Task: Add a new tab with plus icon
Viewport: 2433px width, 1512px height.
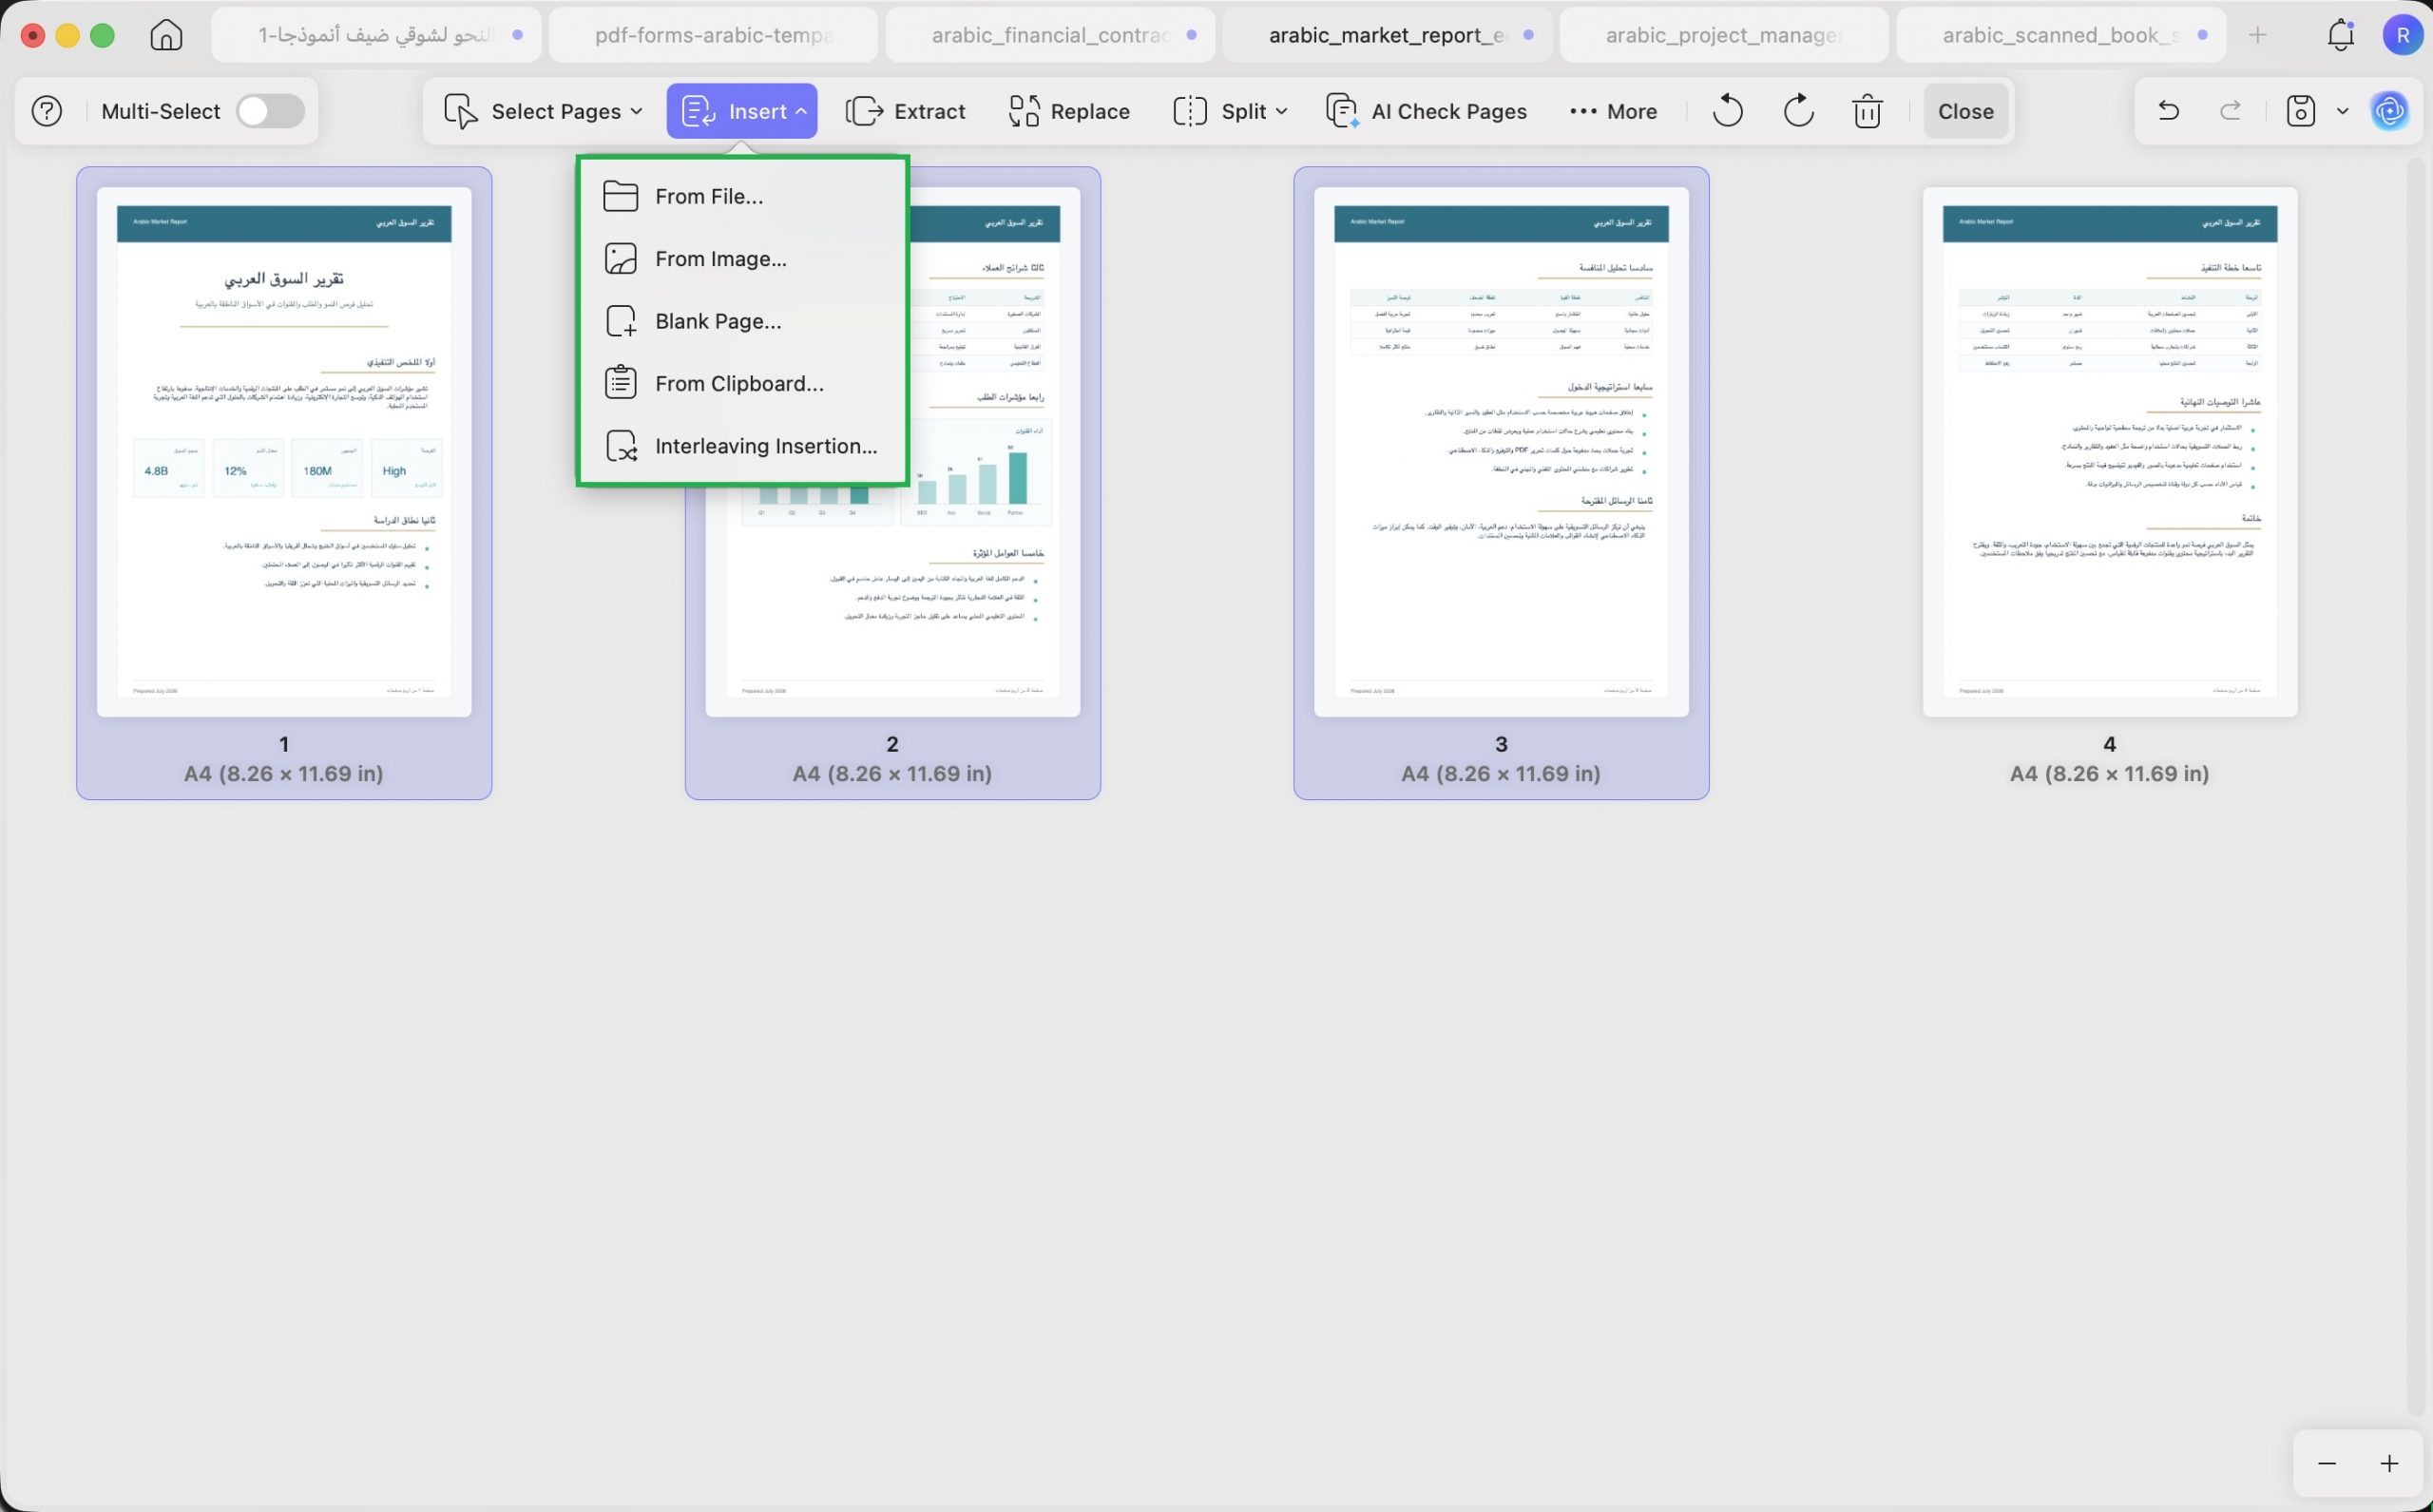Action: click(2258, 35)
